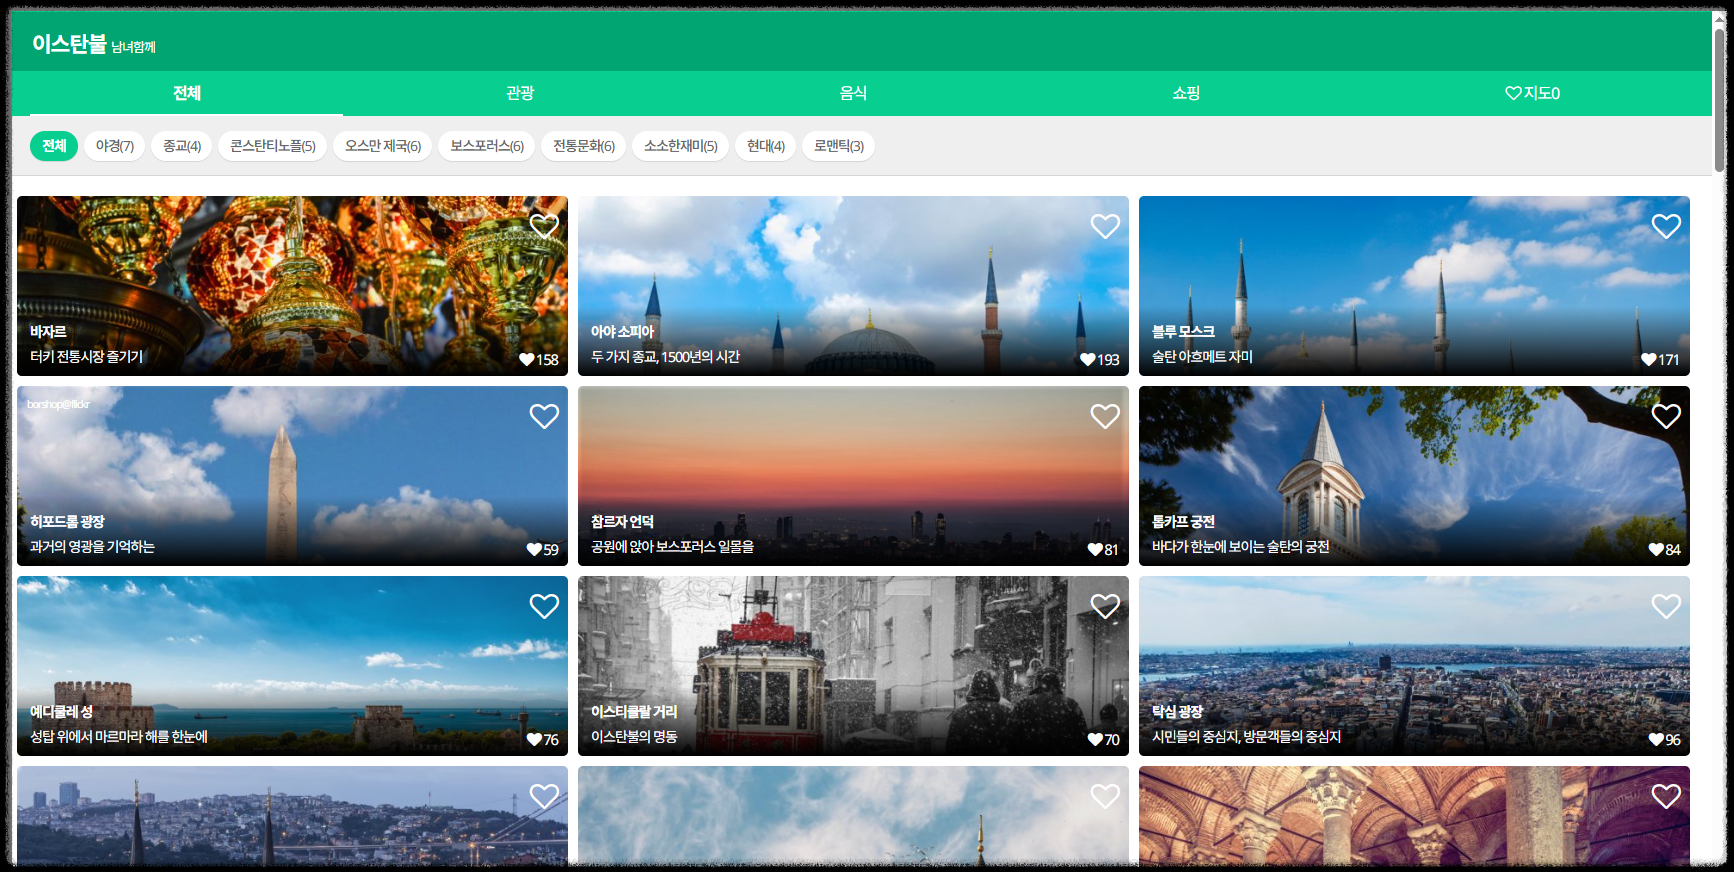Click like count 59 on 히포드롬 광장
The width and height of the screenshot is (1734, 872).
[543, 550]
